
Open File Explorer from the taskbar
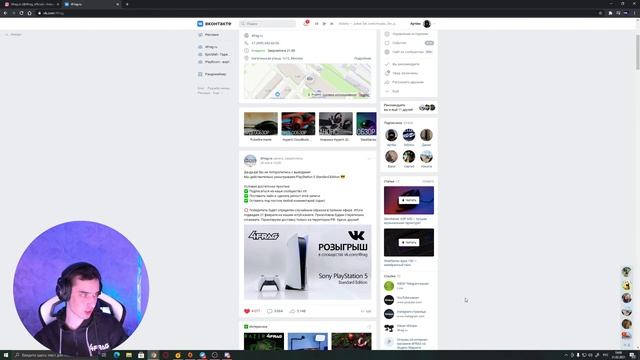129,355
